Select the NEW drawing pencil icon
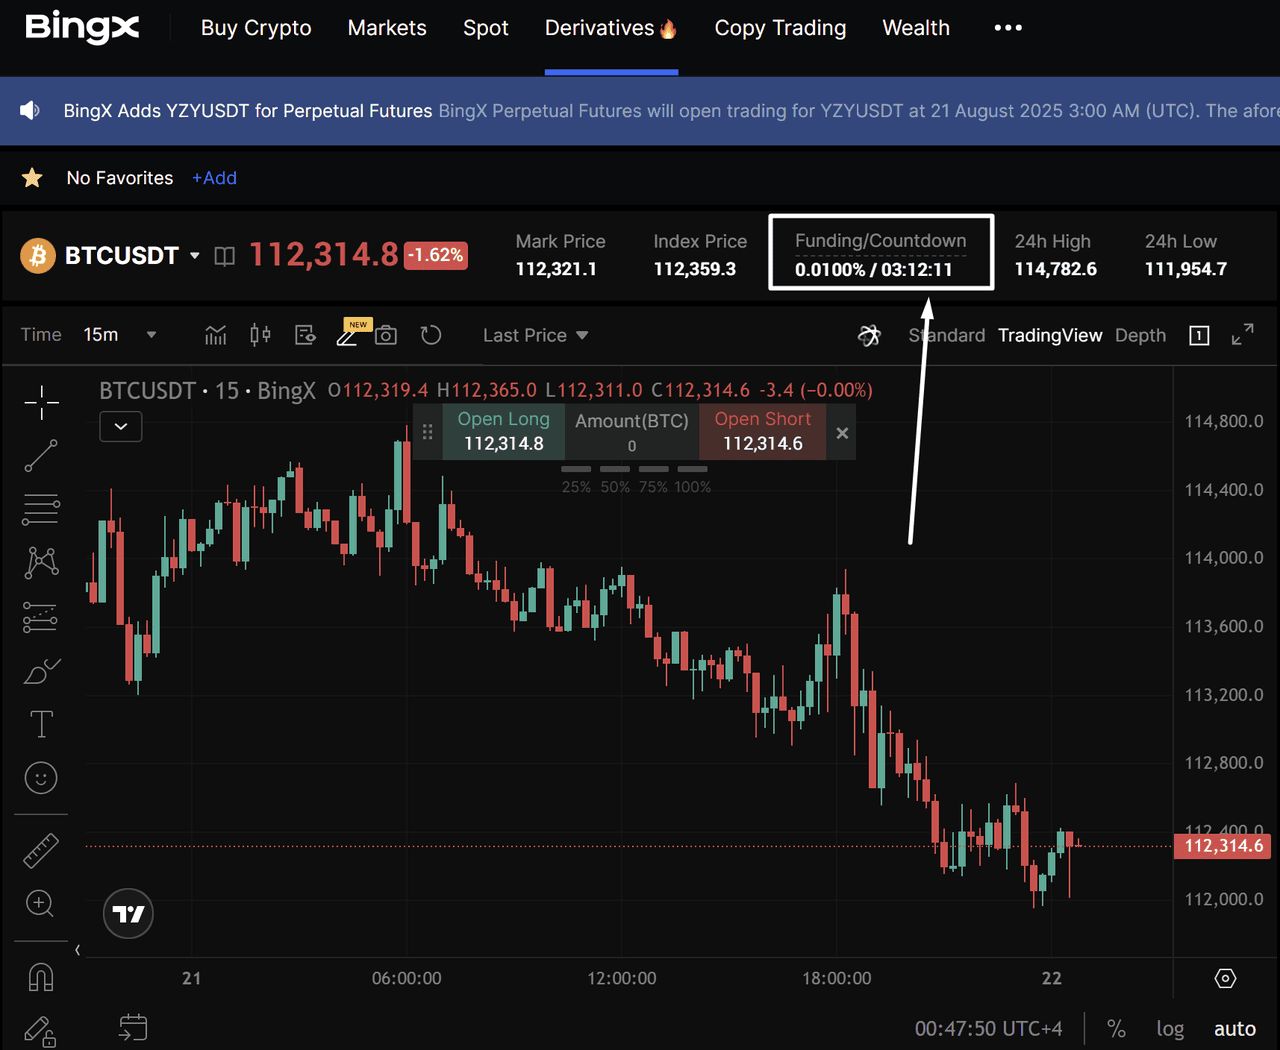 (348, 335)
